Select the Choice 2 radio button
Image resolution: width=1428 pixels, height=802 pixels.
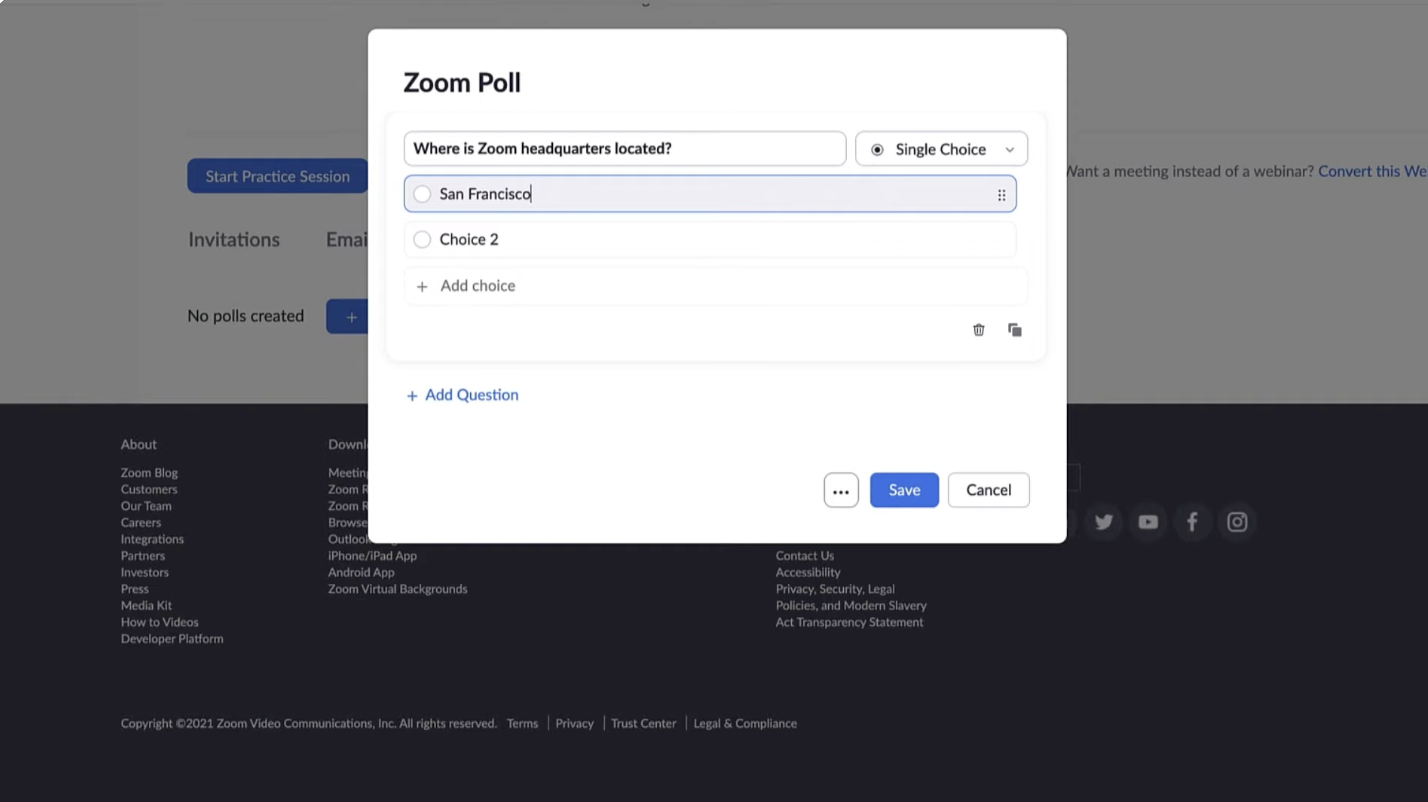pyautogui.click(x=421, y=239)
